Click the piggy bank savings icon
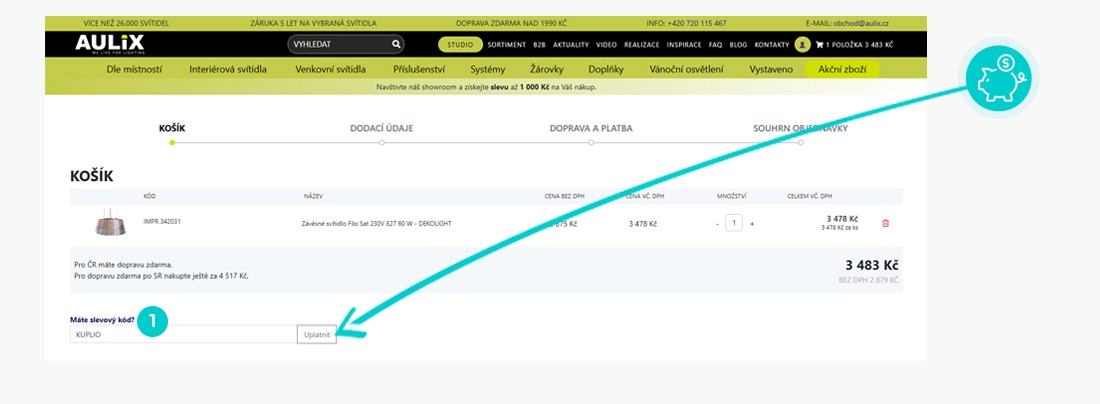Screen dimensions: 1100x404 pos(998,78)
